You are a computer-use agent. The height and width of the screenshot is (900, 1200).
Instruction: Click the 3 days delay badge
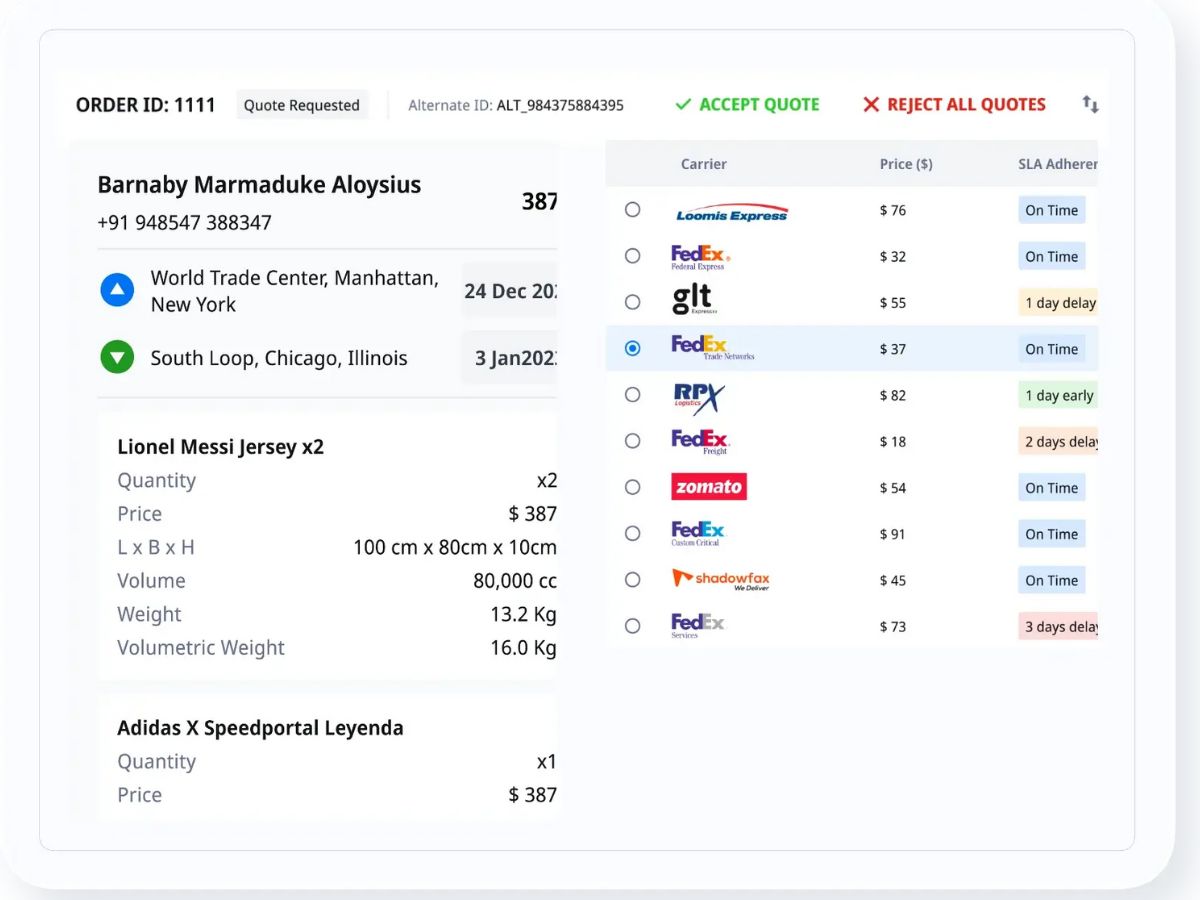[x=1059, y=627]
